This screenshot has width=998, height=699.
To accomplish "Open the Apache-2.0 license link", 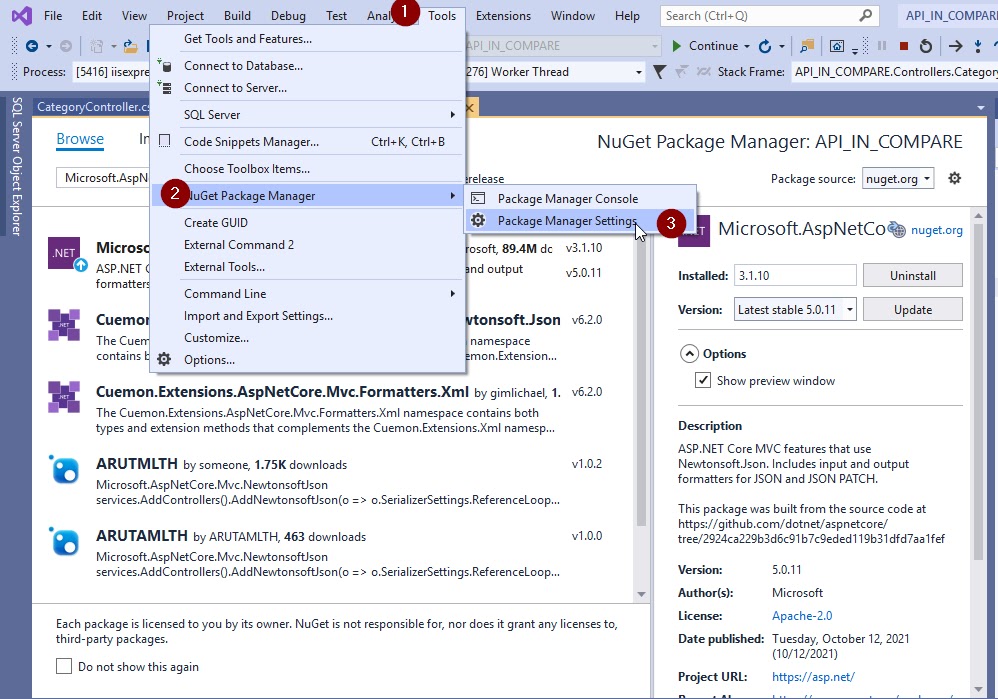I will click(x=802, y=616).
